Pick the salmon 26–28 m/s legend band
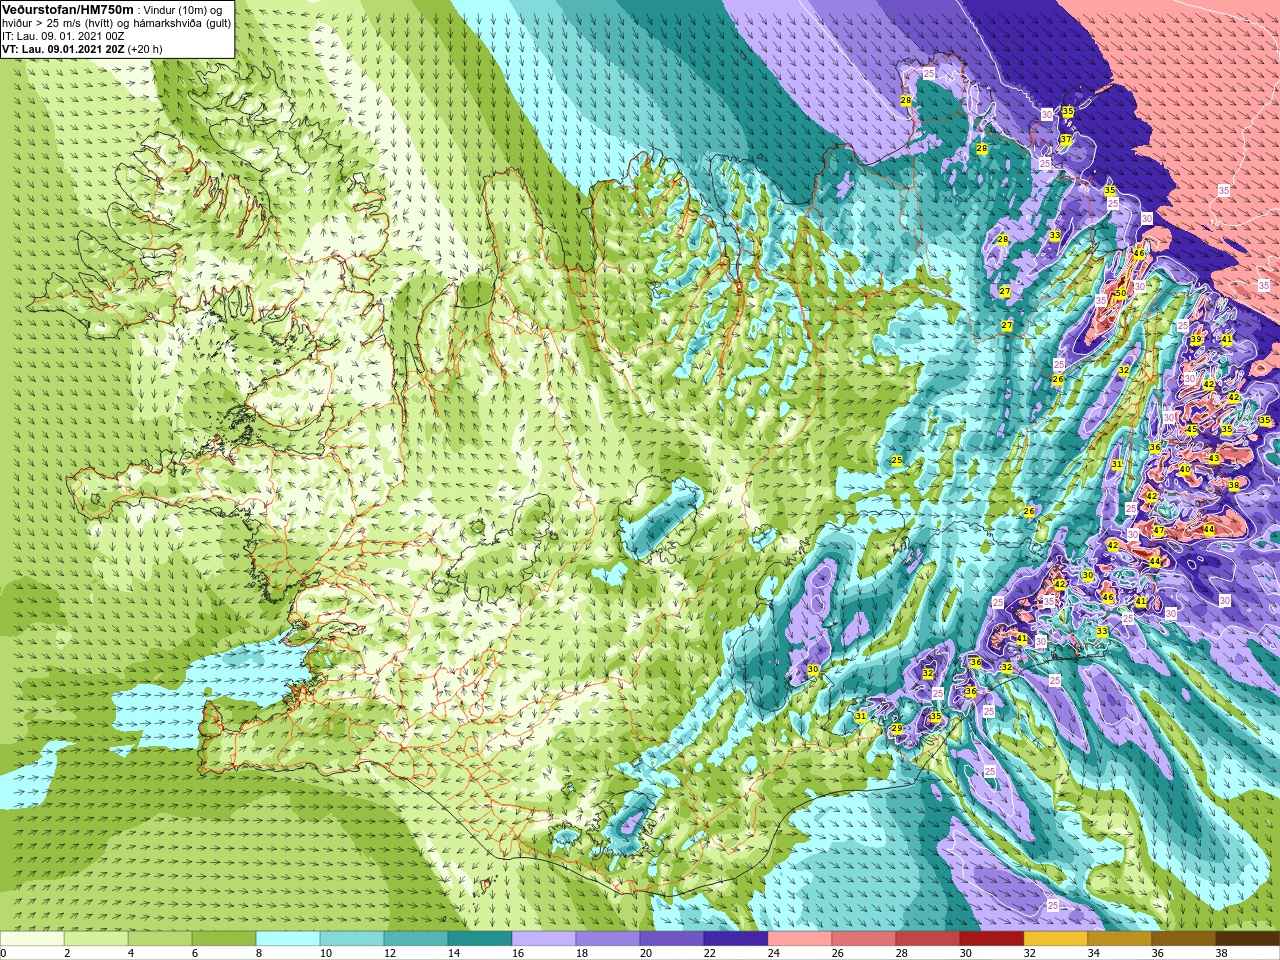 864,939
